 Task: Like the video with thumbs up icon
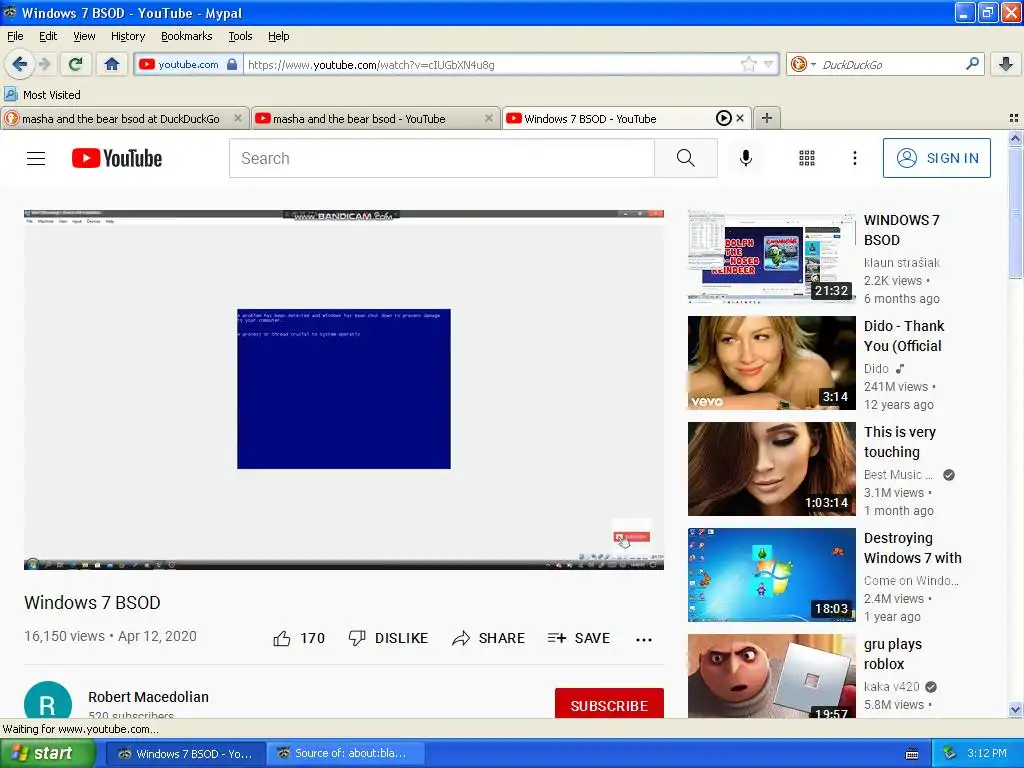point(282,639)
